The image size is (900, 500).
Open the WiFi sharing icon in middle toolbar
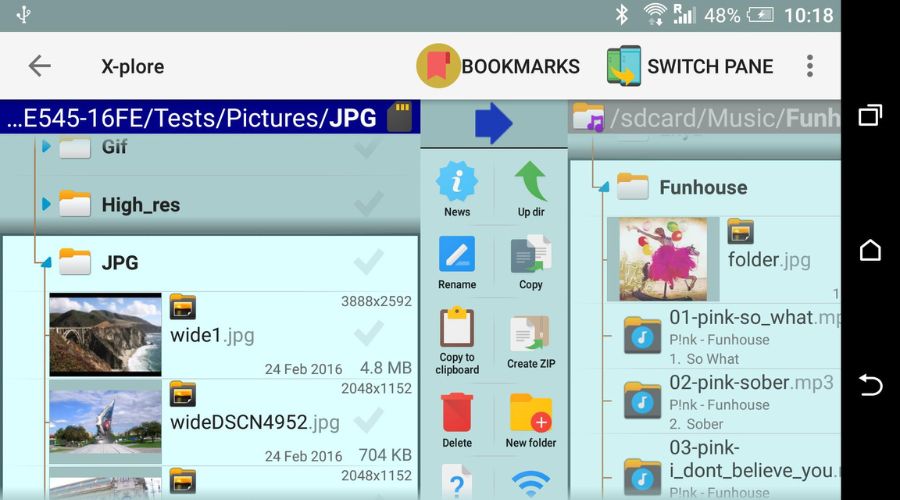(x=531, y=484)
